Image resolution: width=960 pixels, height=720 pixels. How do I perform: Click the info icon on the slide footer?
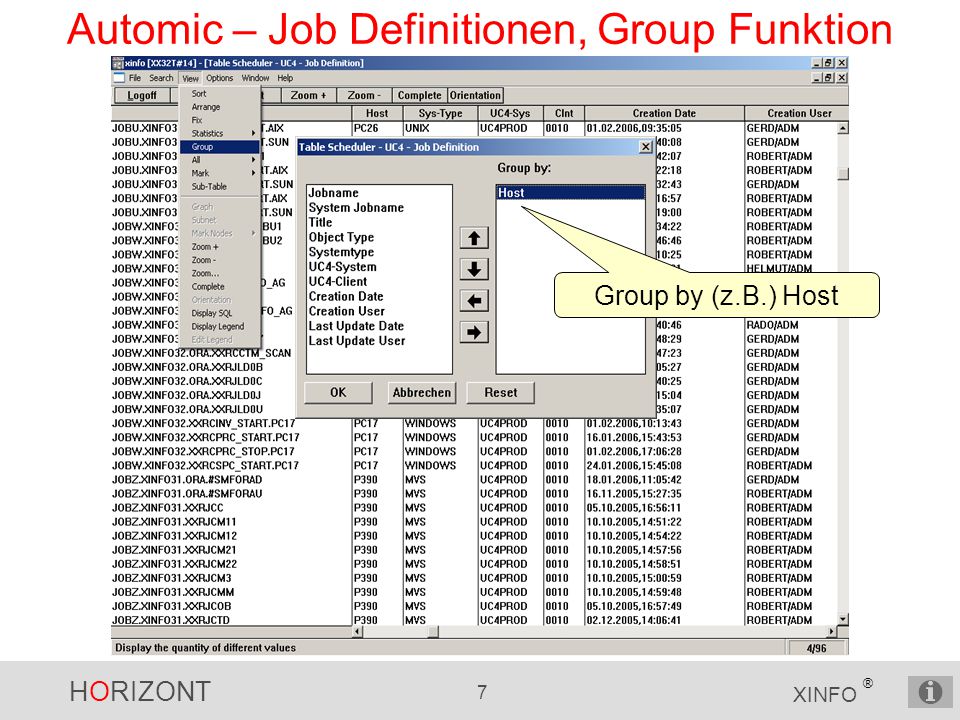click(x=930, y=692)
